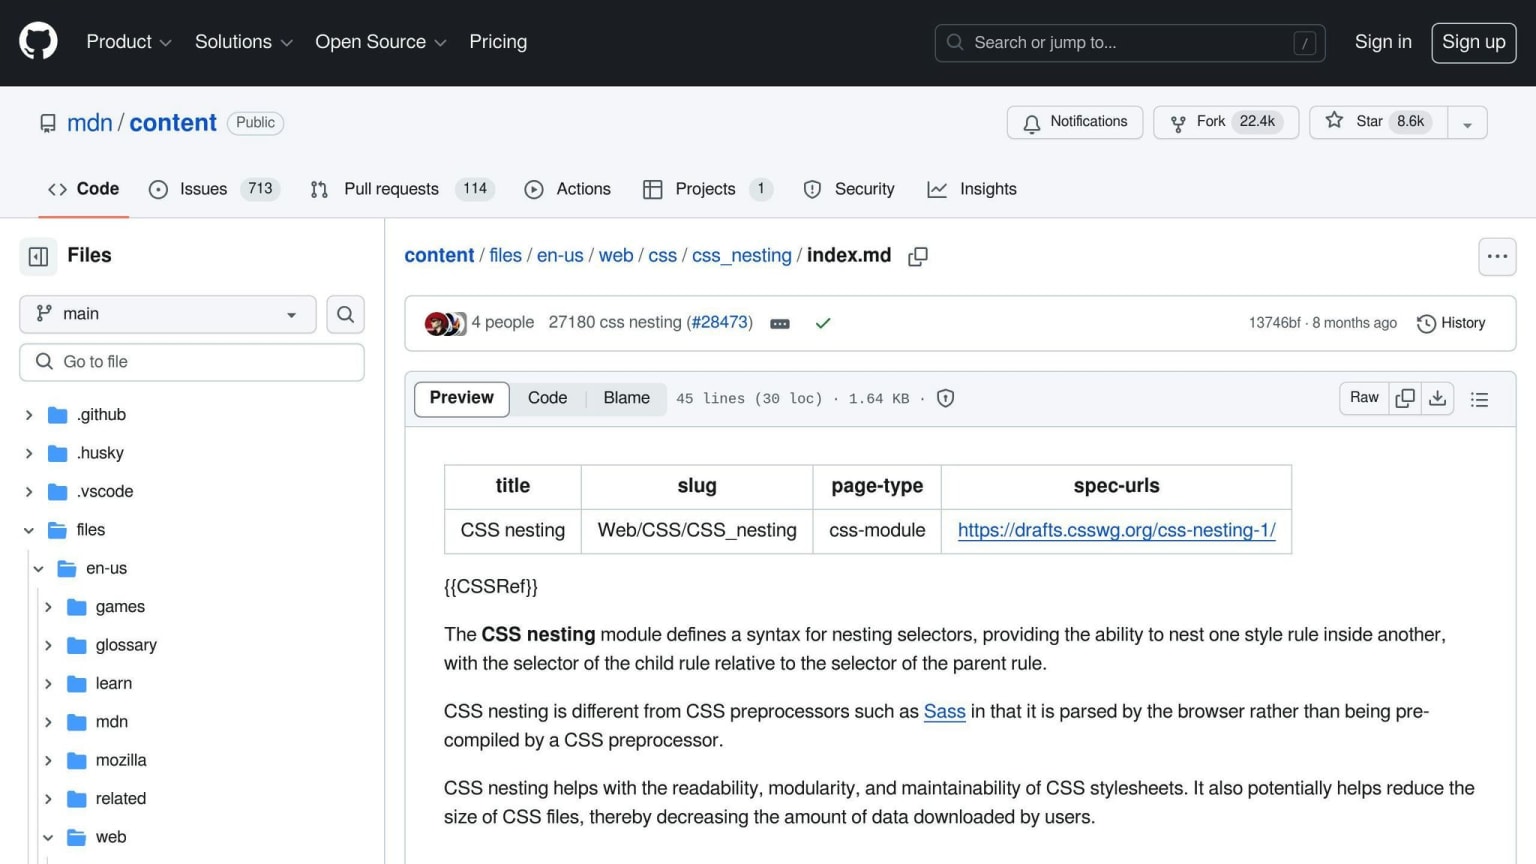Click the Raw button

(x=1364, y=398)
